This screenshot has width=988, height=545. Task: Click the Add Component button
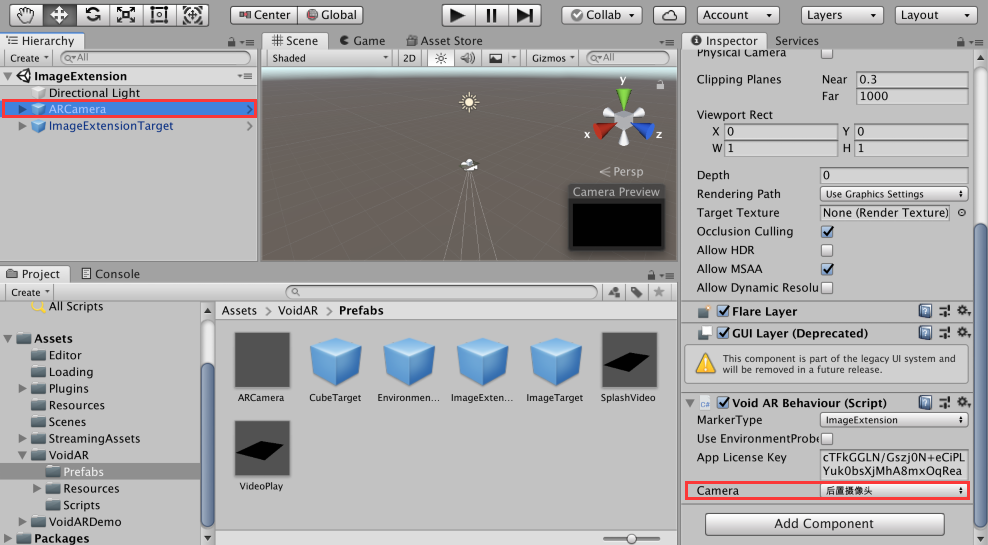(824, 524)
